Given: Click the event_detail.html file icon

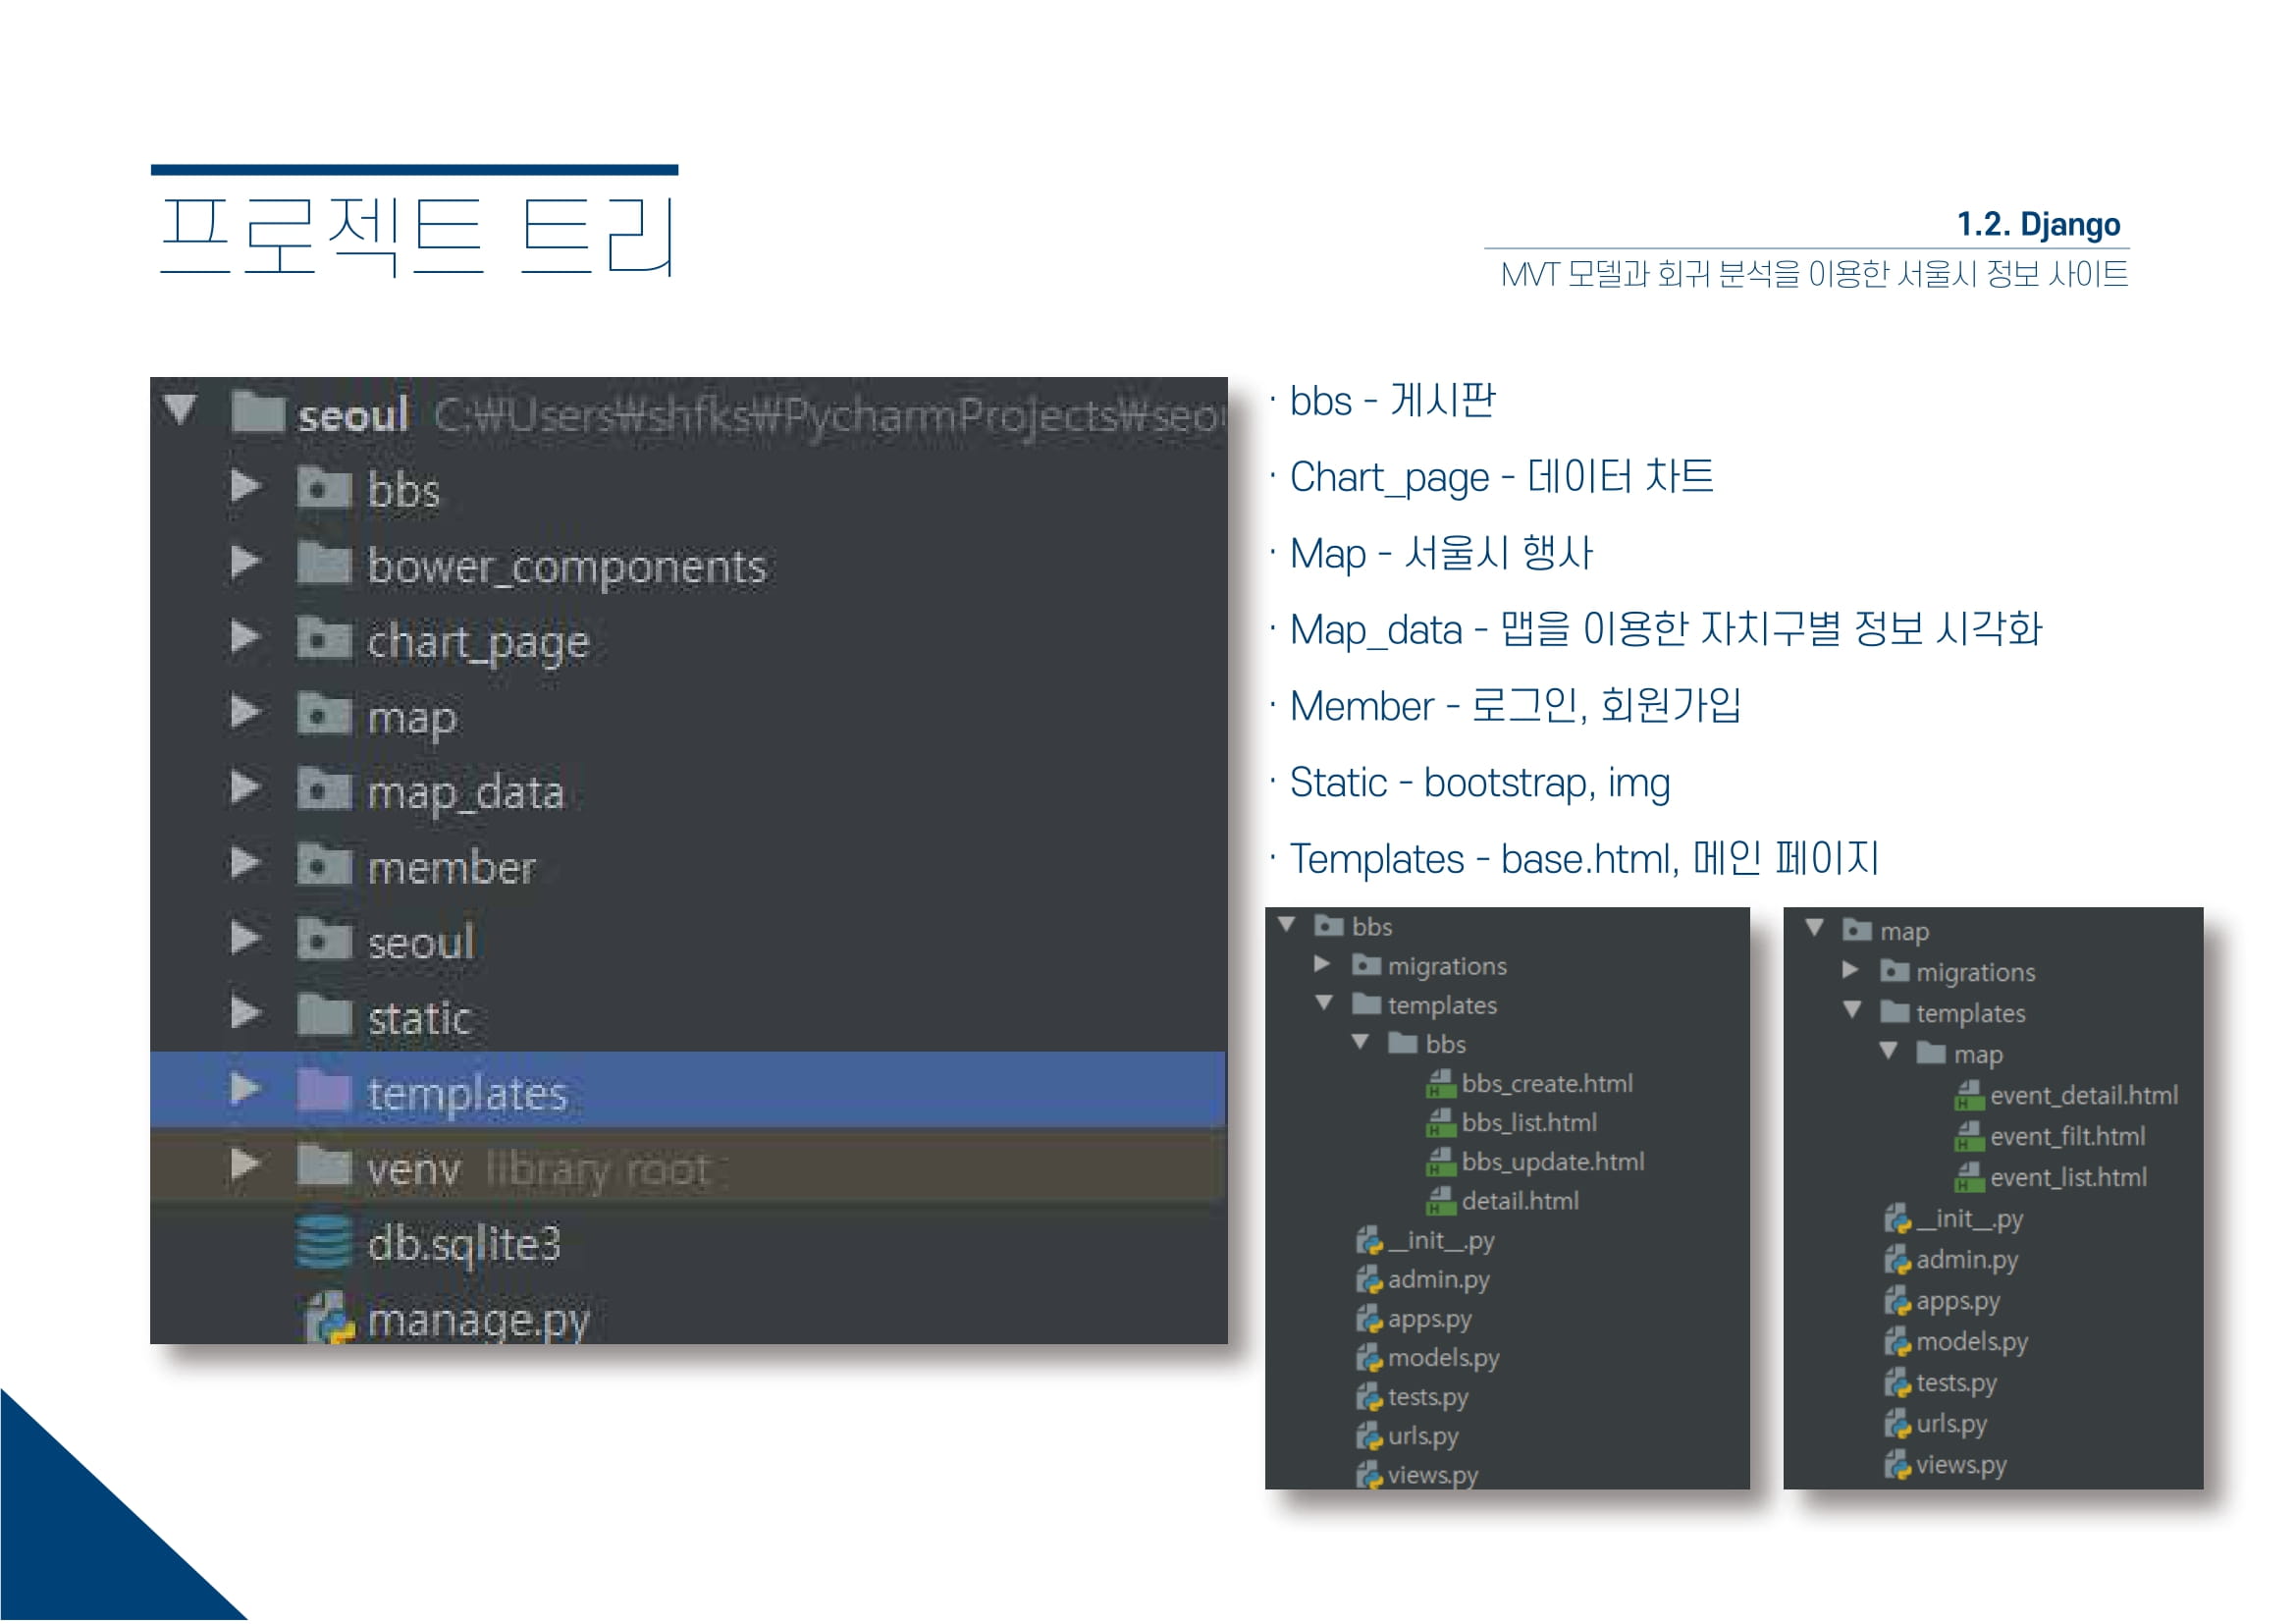Looking at the screenshot, I should coord(1970,1096).
